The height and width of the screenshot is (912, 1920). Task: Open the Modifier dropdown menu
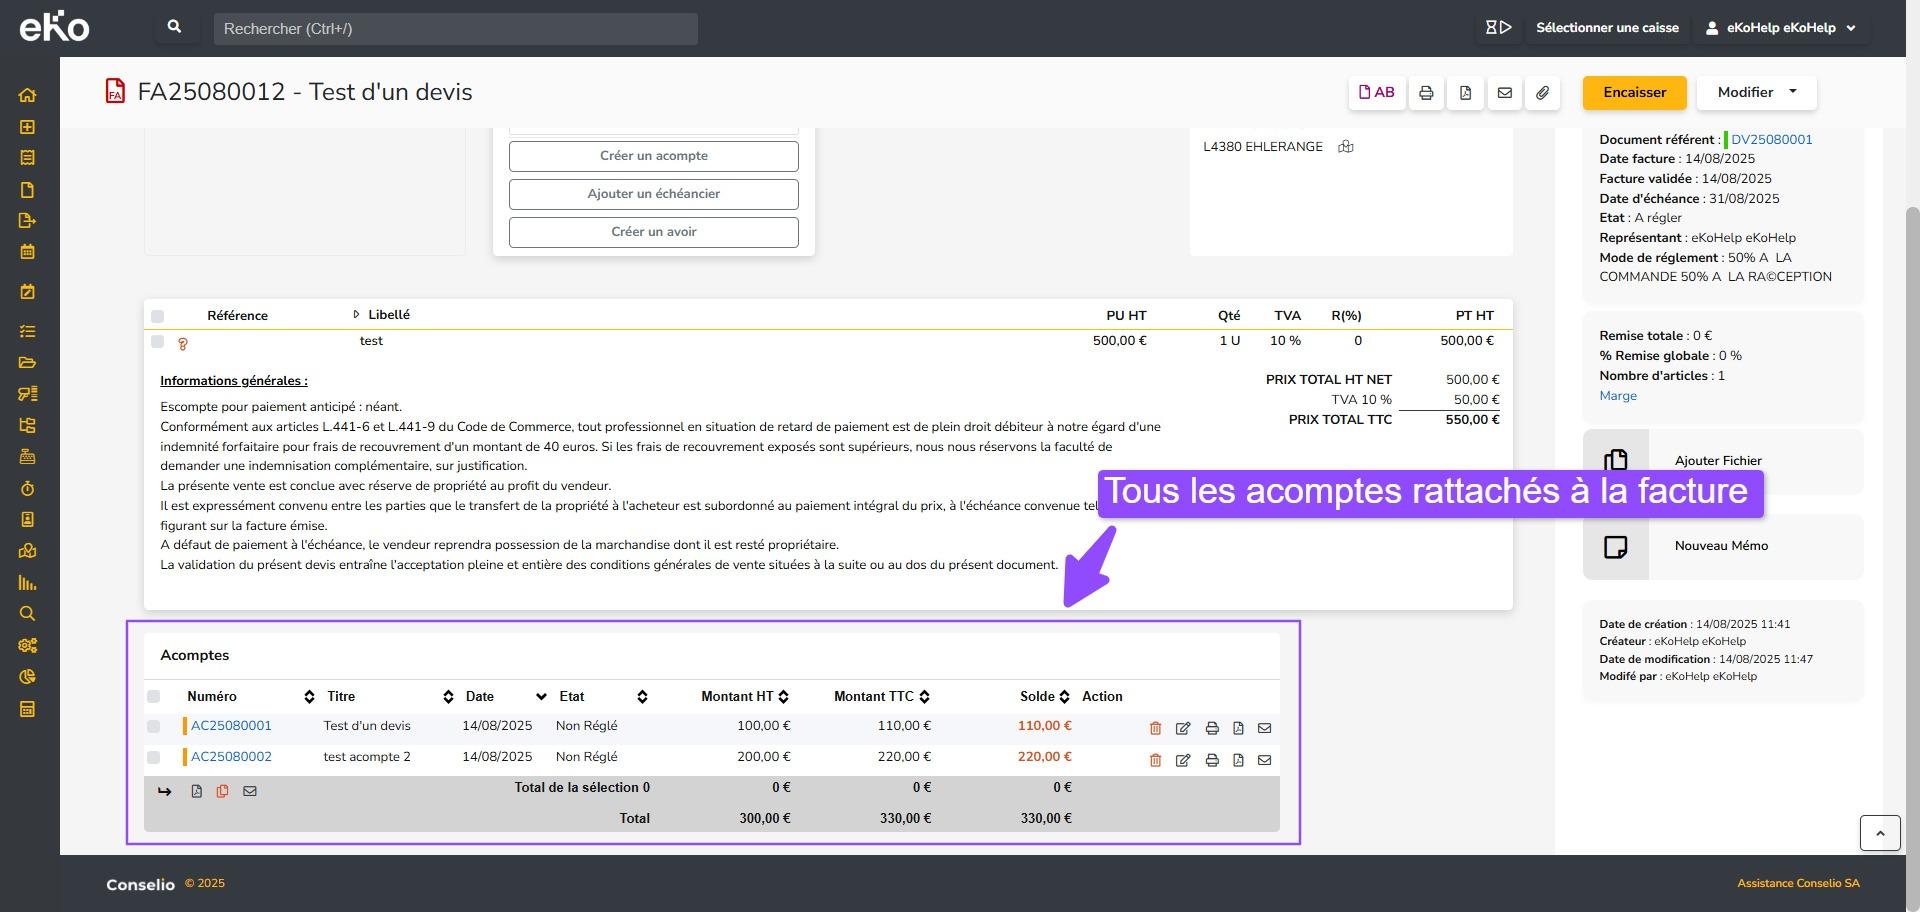pos(1756,93)
